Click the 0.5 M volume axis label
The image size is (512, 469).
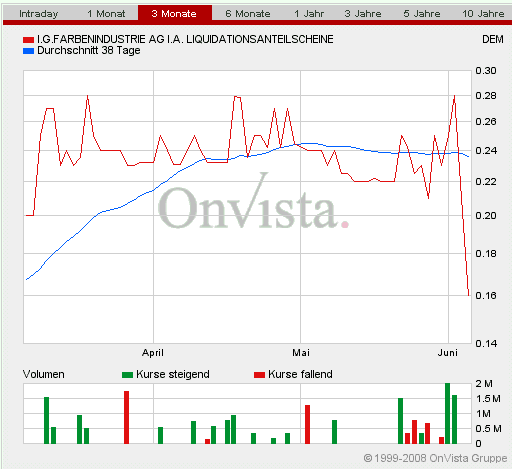click(x=488, y=429)
